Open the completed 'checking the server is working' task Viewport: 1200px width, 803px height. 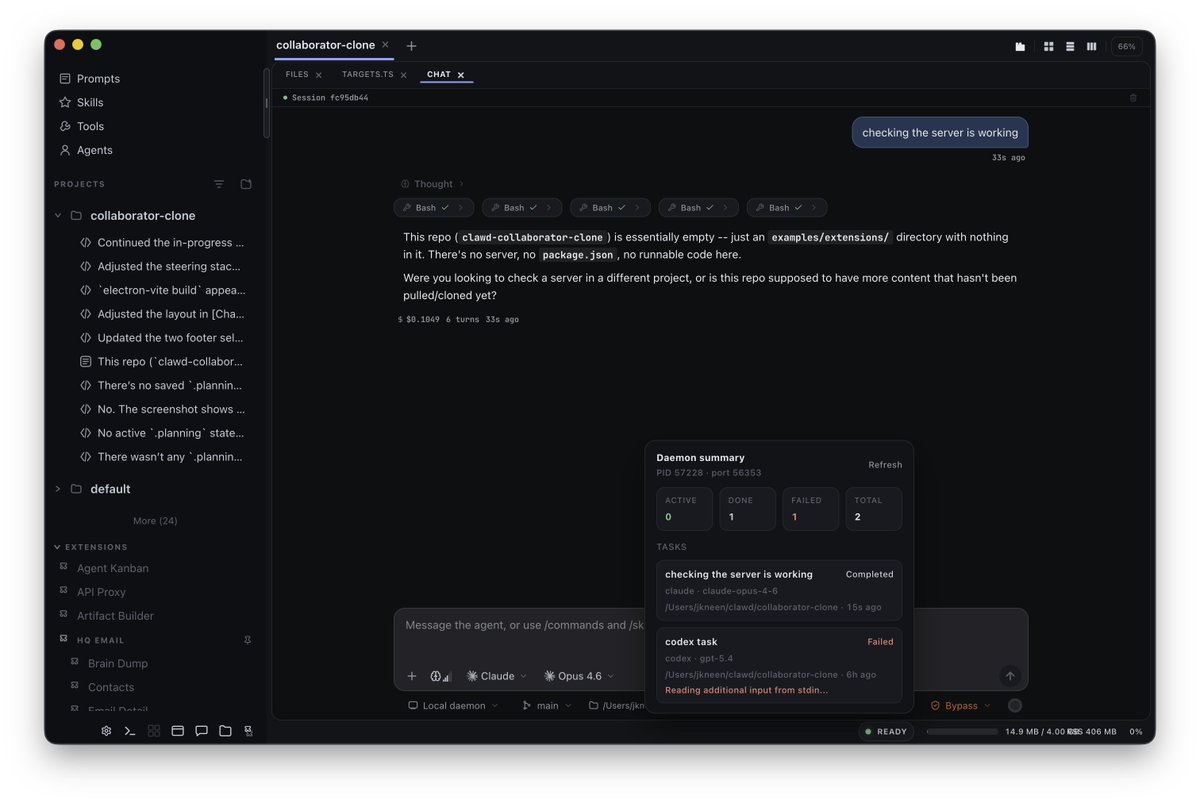[x=779, y=590]
